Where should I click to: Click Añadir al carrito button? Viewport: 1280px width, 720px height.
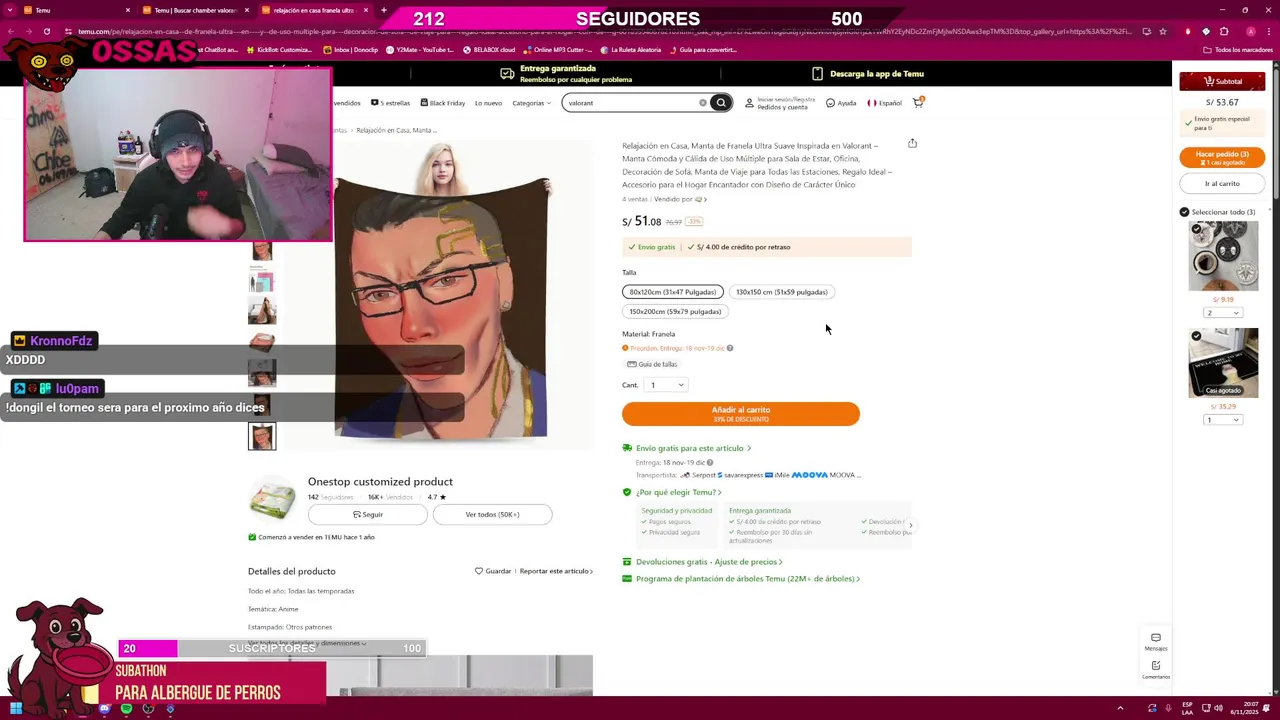(x=741, y=414)
